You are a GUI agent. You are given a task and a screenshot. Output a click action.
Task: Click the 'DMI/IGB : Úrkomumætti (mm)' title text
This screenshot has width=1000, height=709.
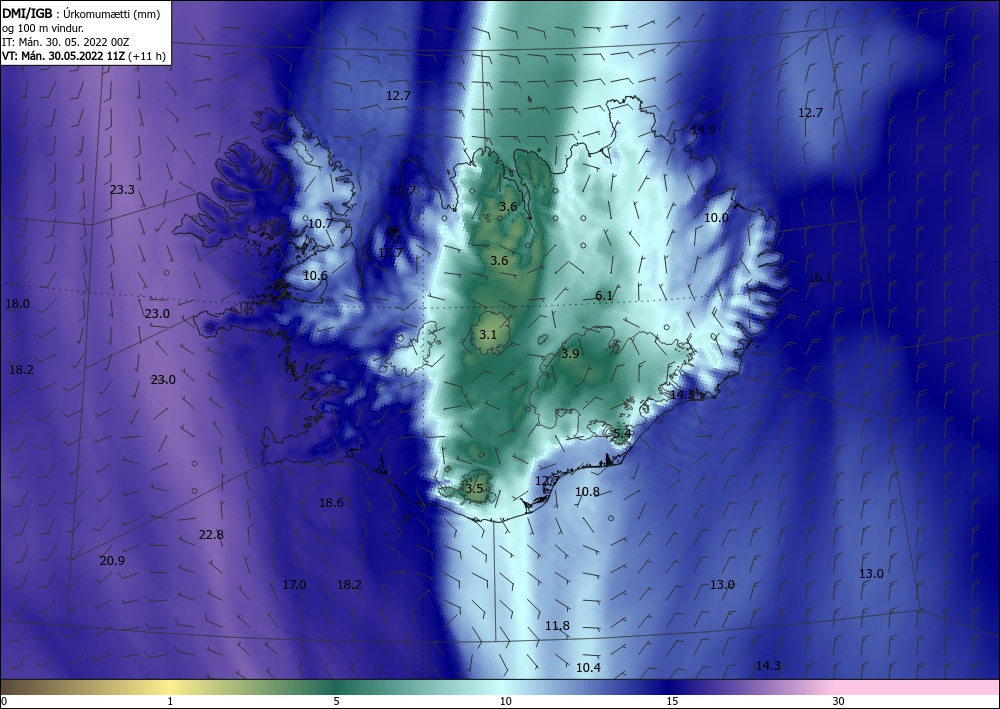point(81,14)
